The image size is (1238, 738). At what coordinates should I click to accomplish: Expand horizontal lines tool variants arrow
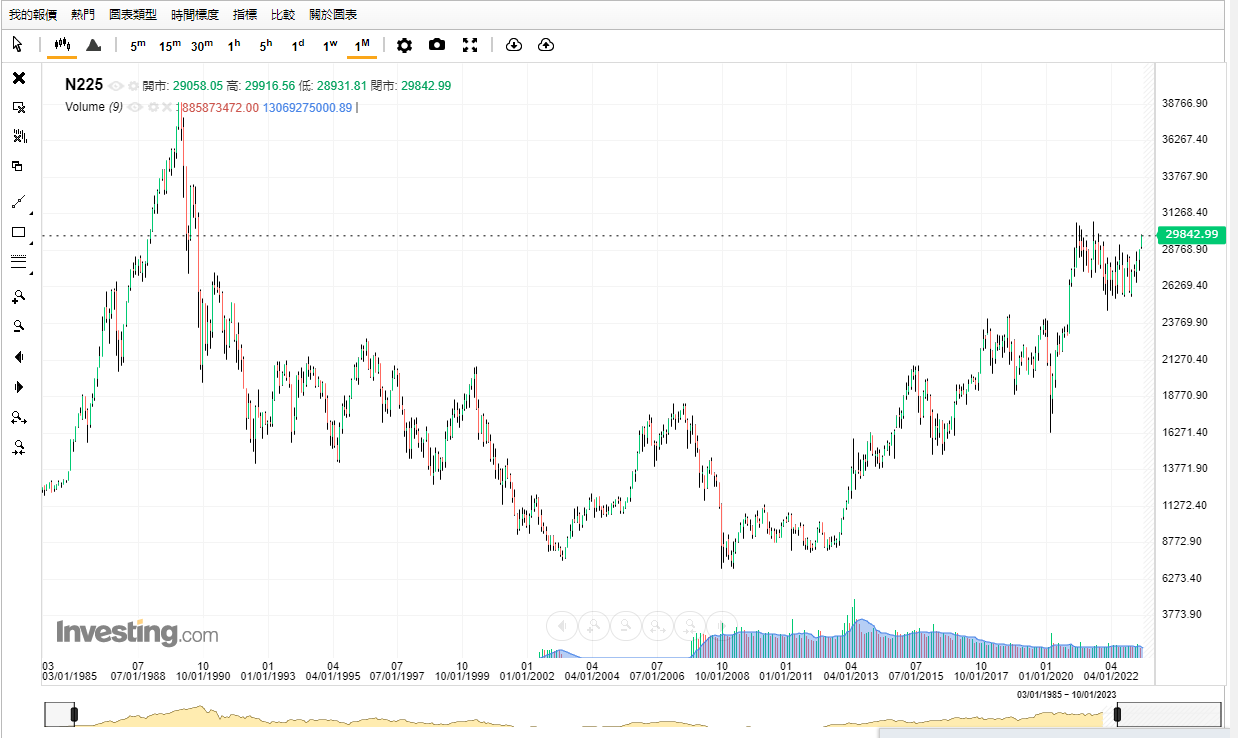click(x=31, y=273)
